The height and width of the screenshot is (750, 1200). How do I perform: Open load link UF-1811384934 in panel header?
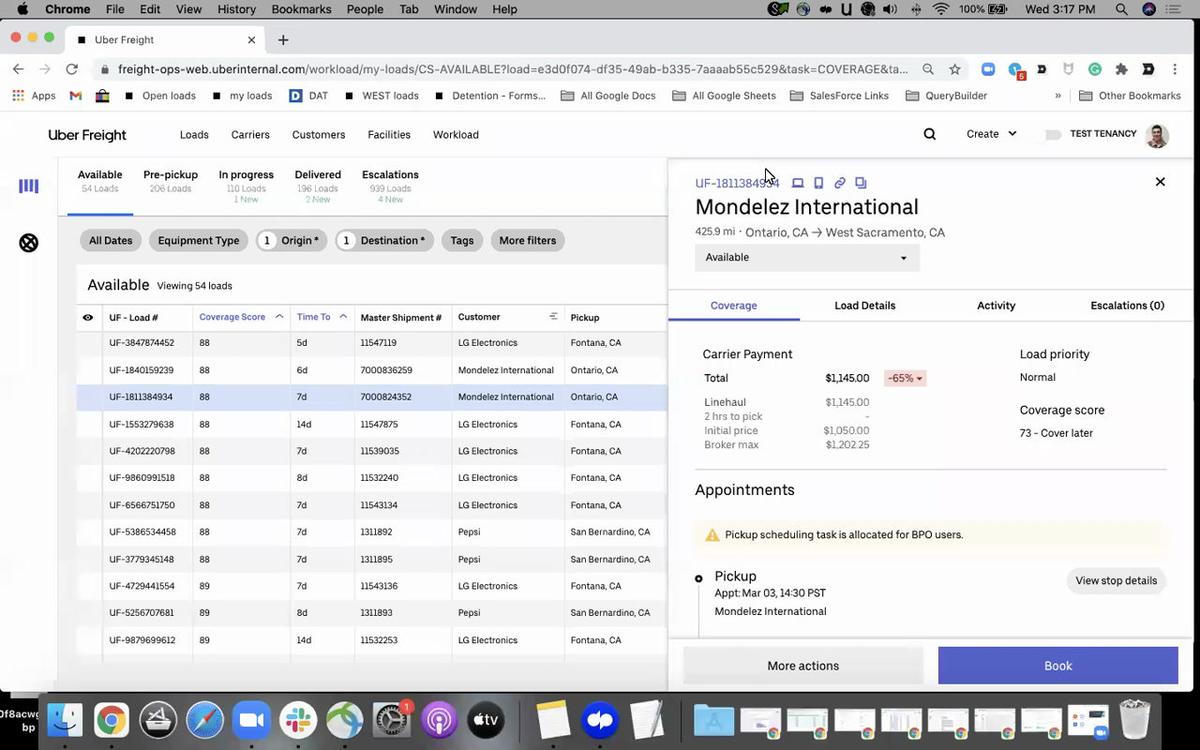click(737, 183)
